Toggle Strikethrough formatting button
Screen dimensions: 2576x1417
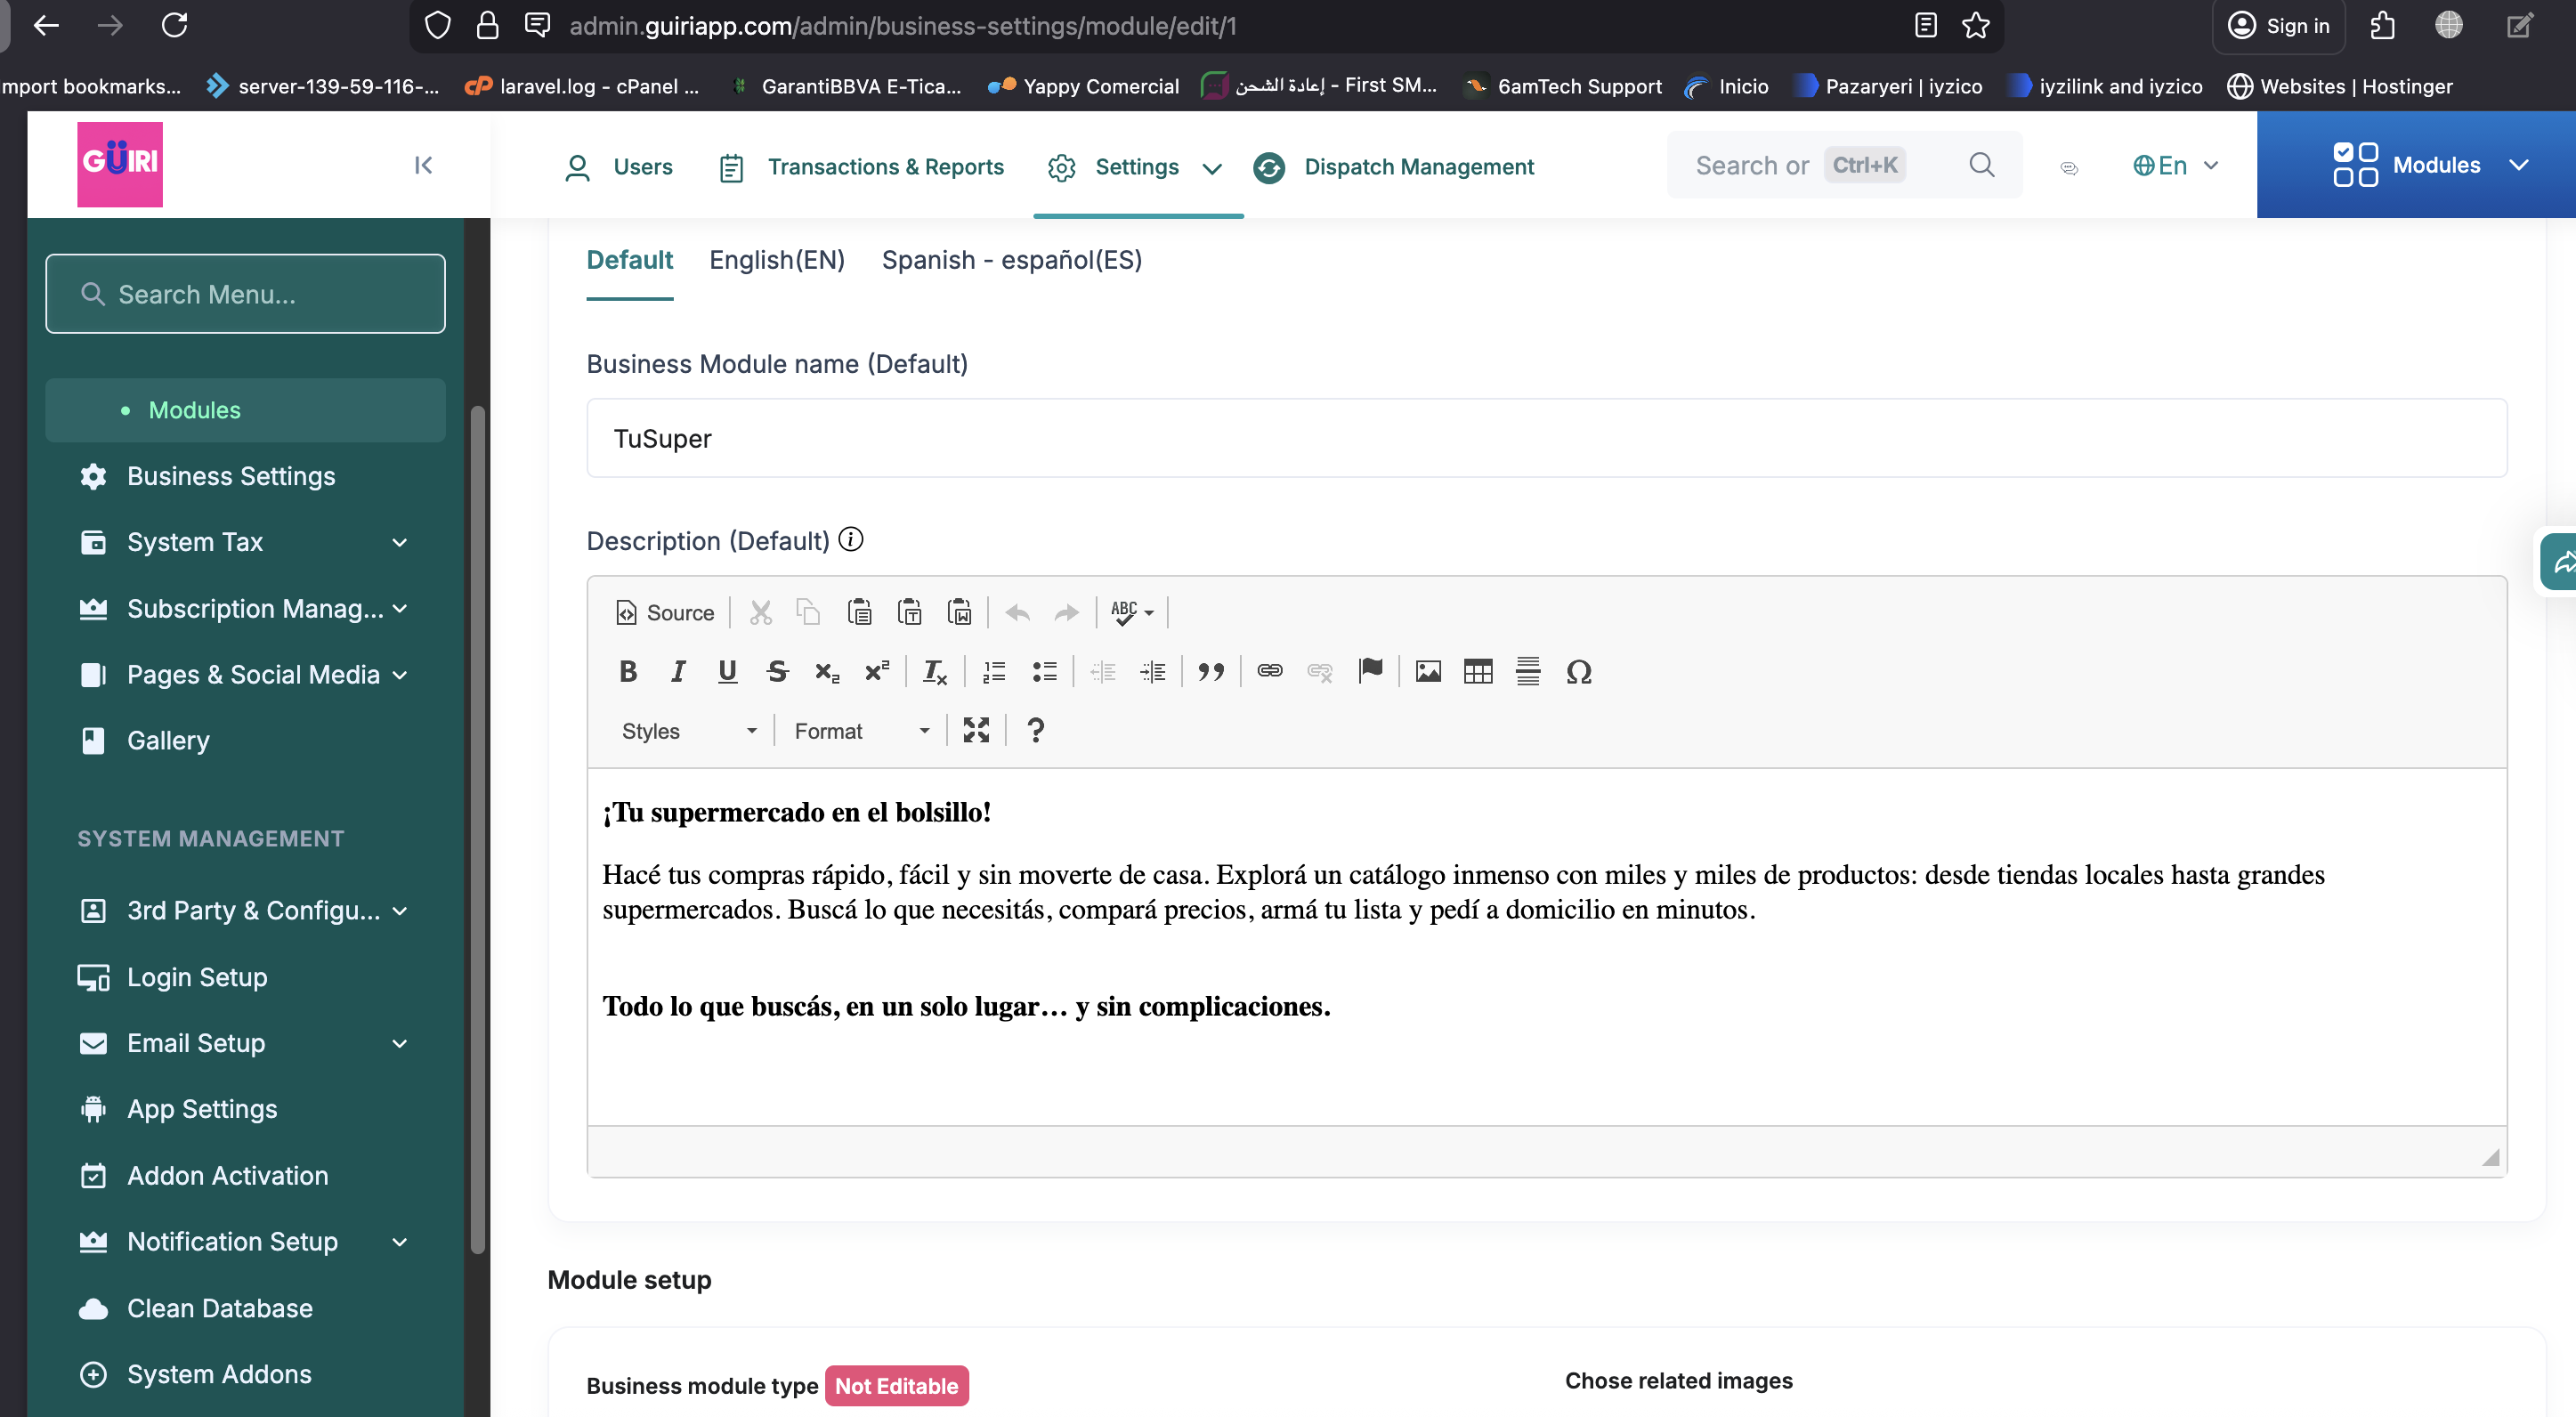point(777,671)
